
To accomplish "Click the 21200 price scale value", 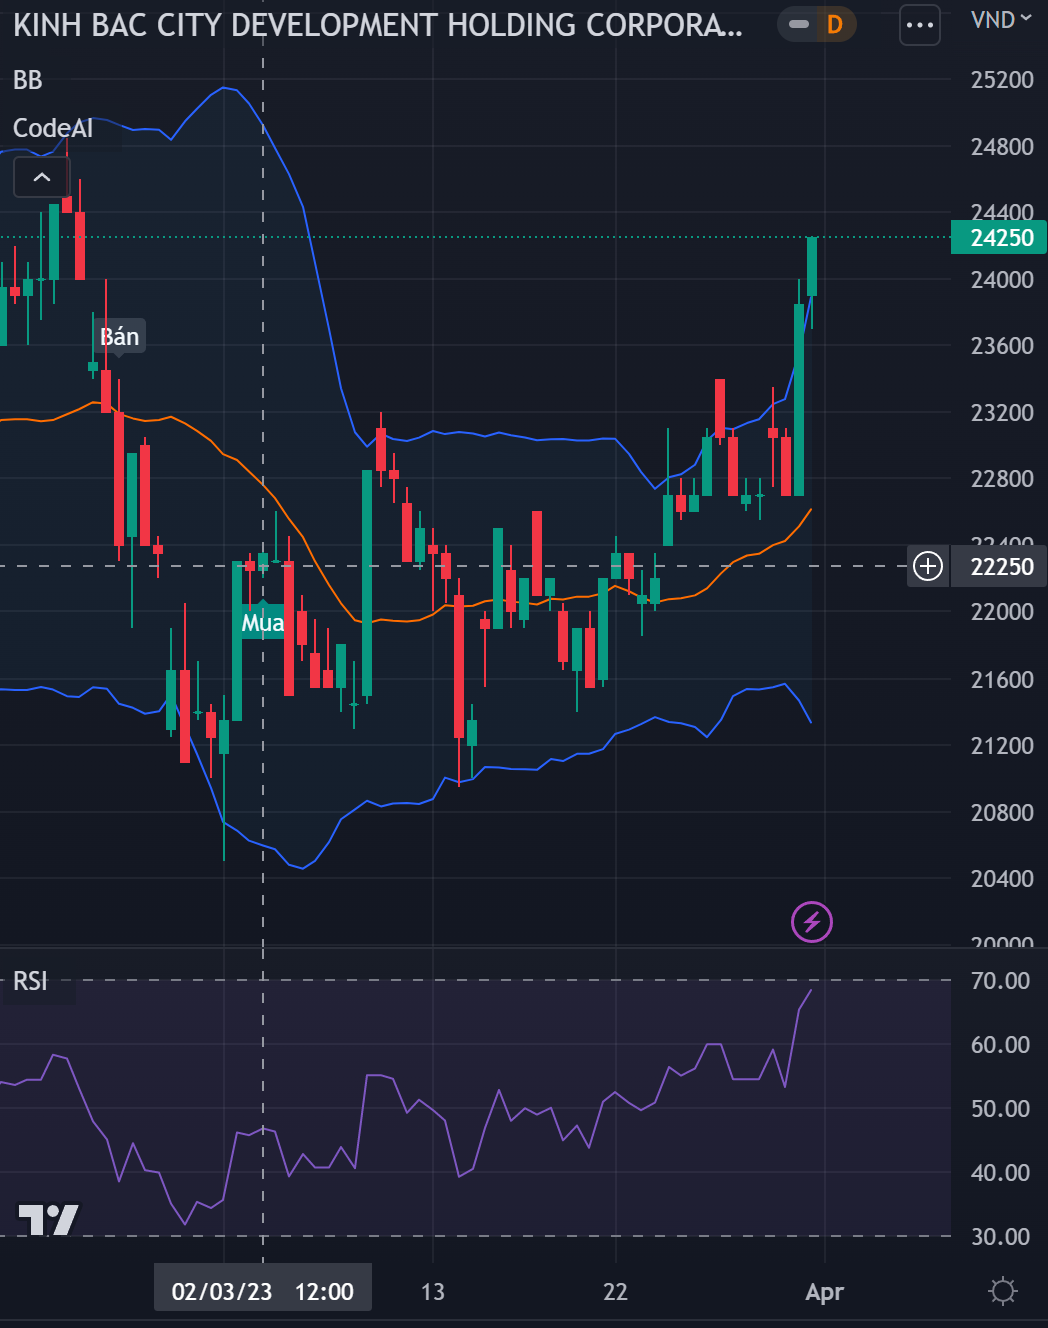I will [1002, 746].
